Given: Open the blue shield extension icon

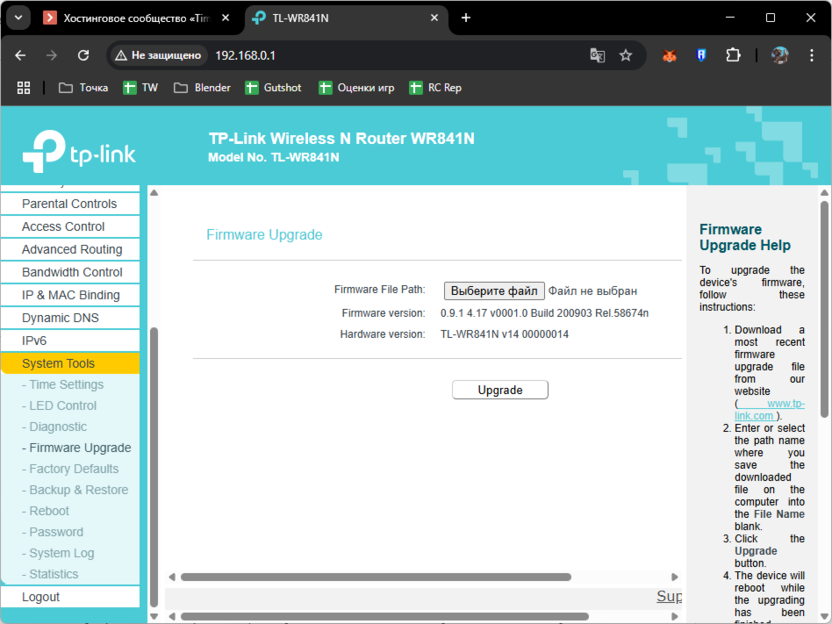Looking at the screenshot, I should [x=701, y=55].
